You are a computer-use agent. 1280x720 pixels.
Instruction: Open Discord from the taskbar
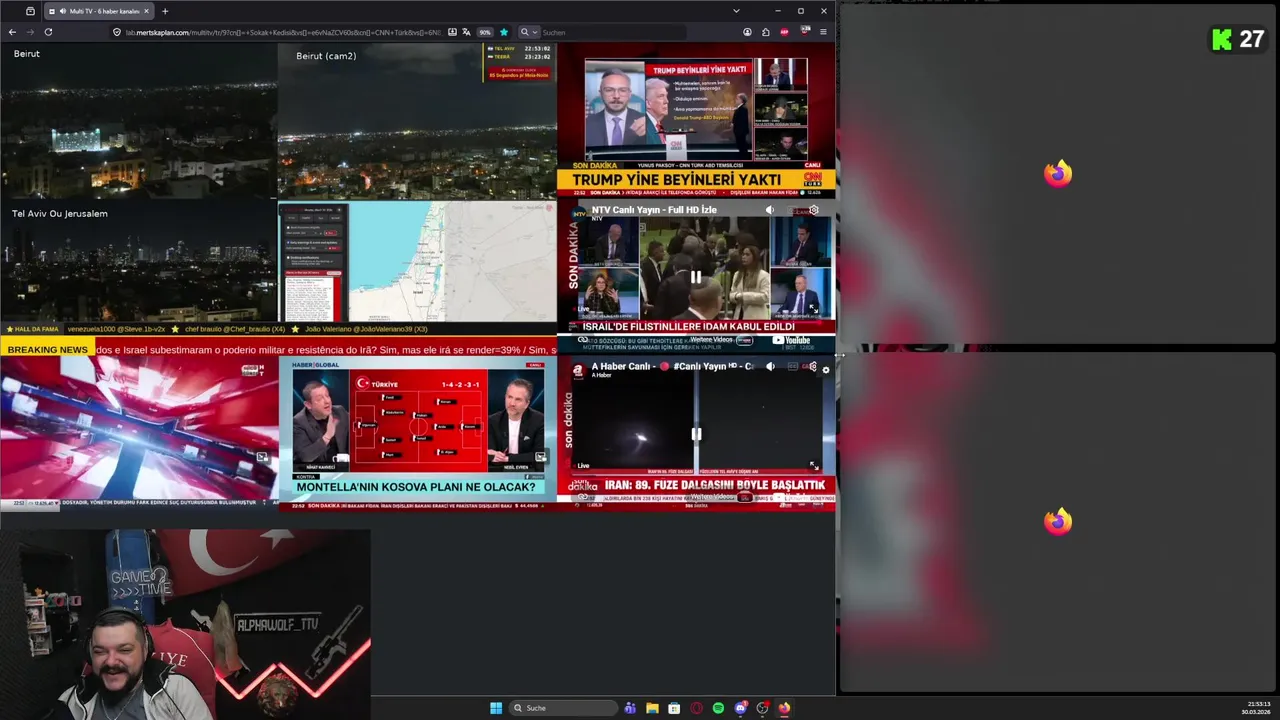tap(740, 708)
